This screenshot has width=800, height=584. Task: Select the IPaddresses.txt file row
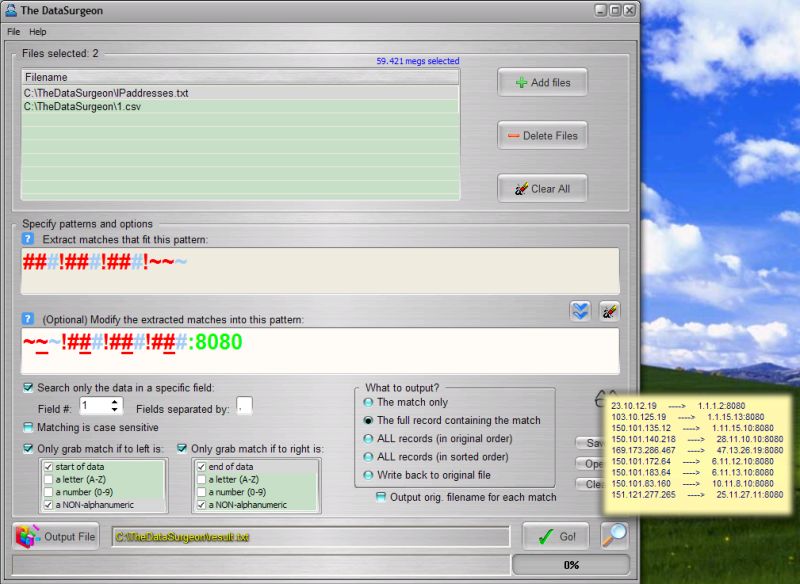(x=240, y=93)
